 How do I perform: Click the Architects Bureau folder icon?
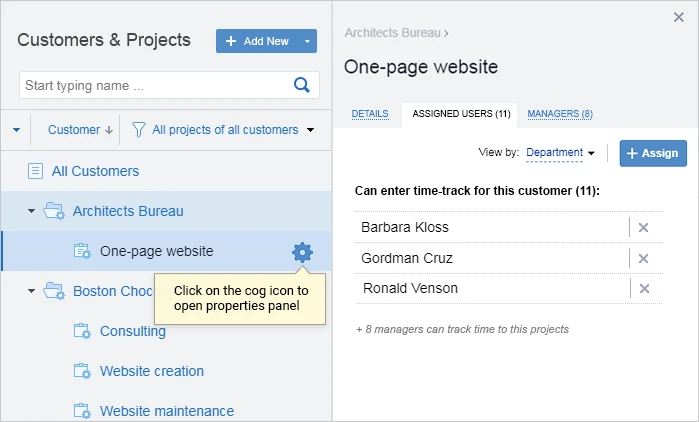pos(54,211)
